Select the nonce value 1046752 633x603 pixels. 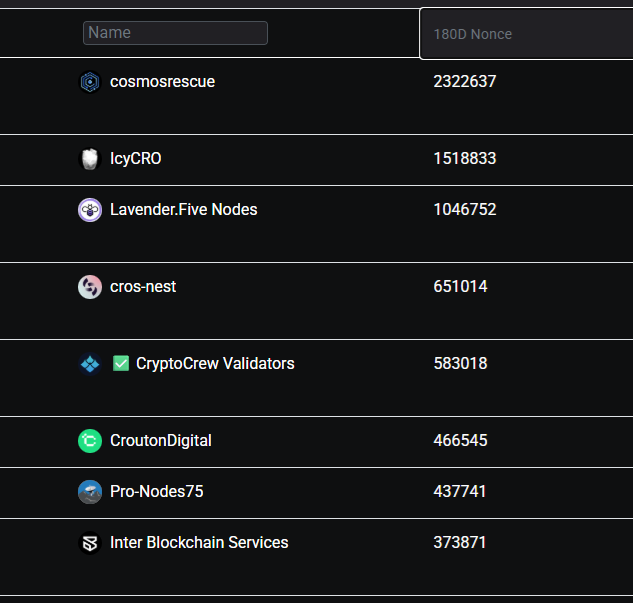[465, 210]
